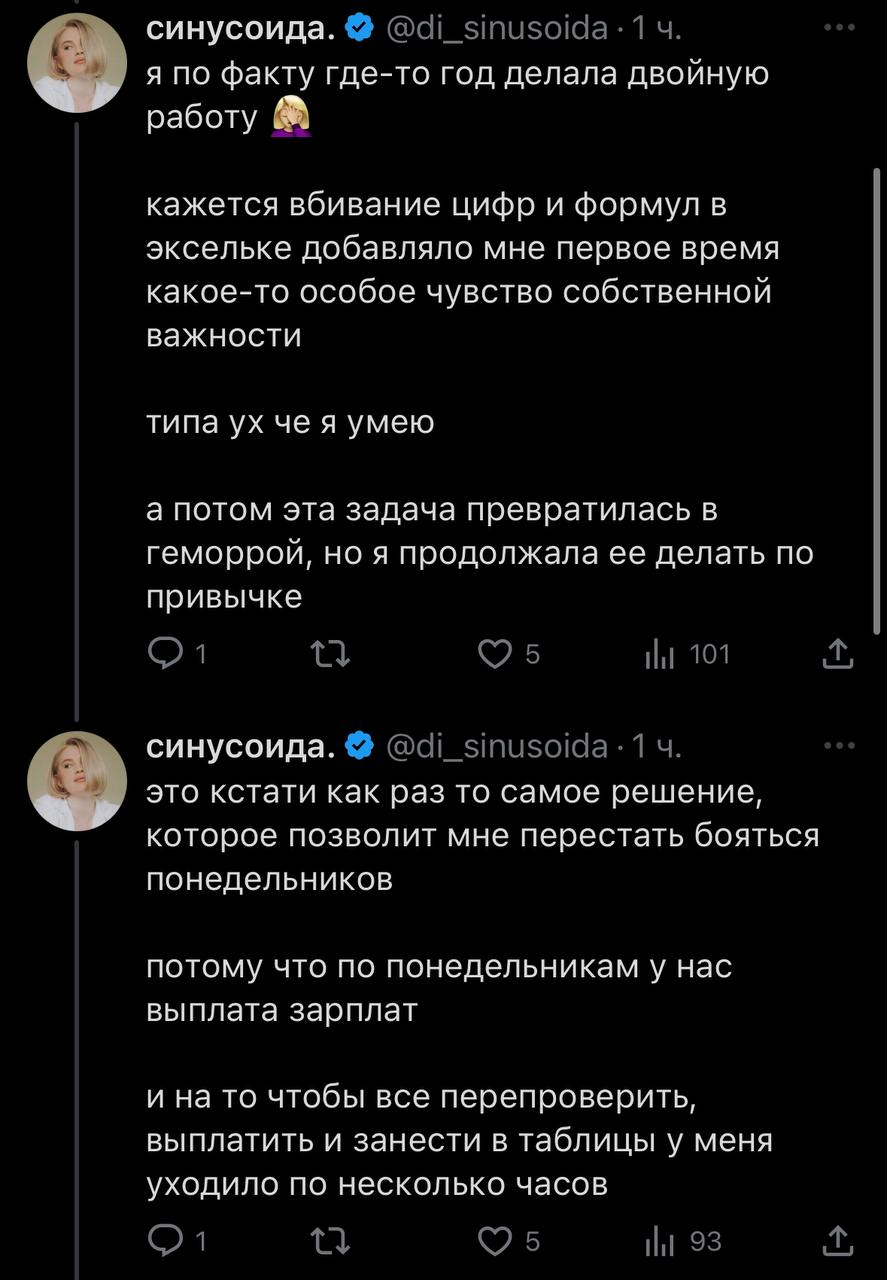Retweet the second tweet about salary payouts
Viewport: 887px width, 1280px height.
point(328,1241)
